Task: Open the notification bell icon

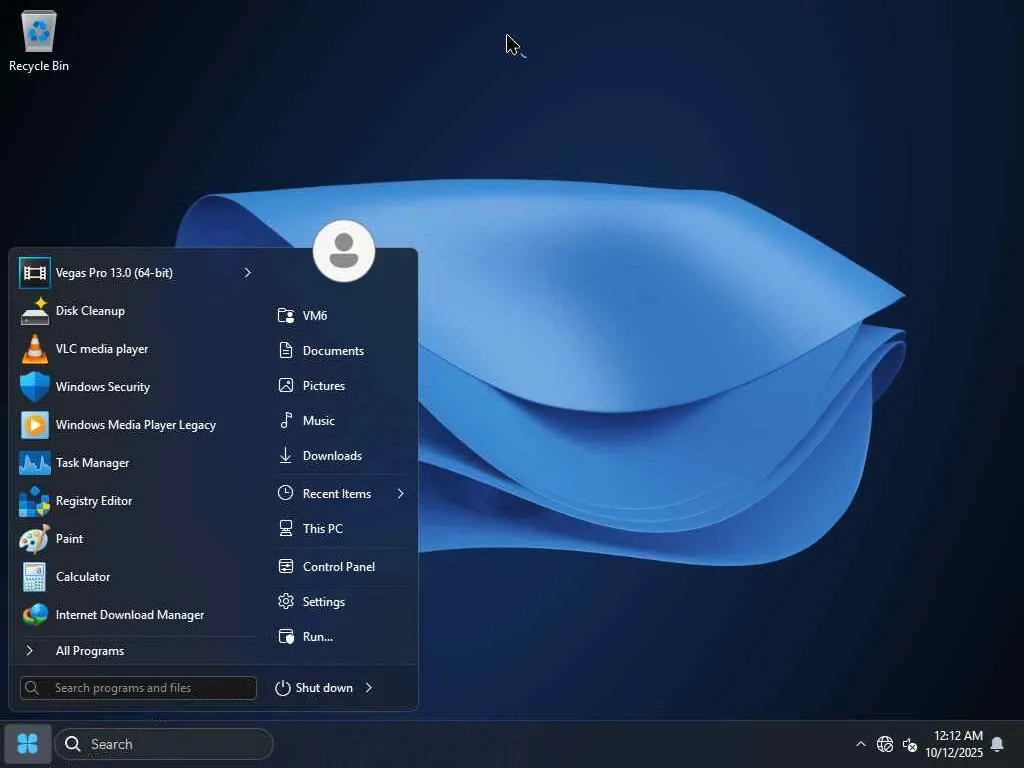Action: tap(997, 744)
